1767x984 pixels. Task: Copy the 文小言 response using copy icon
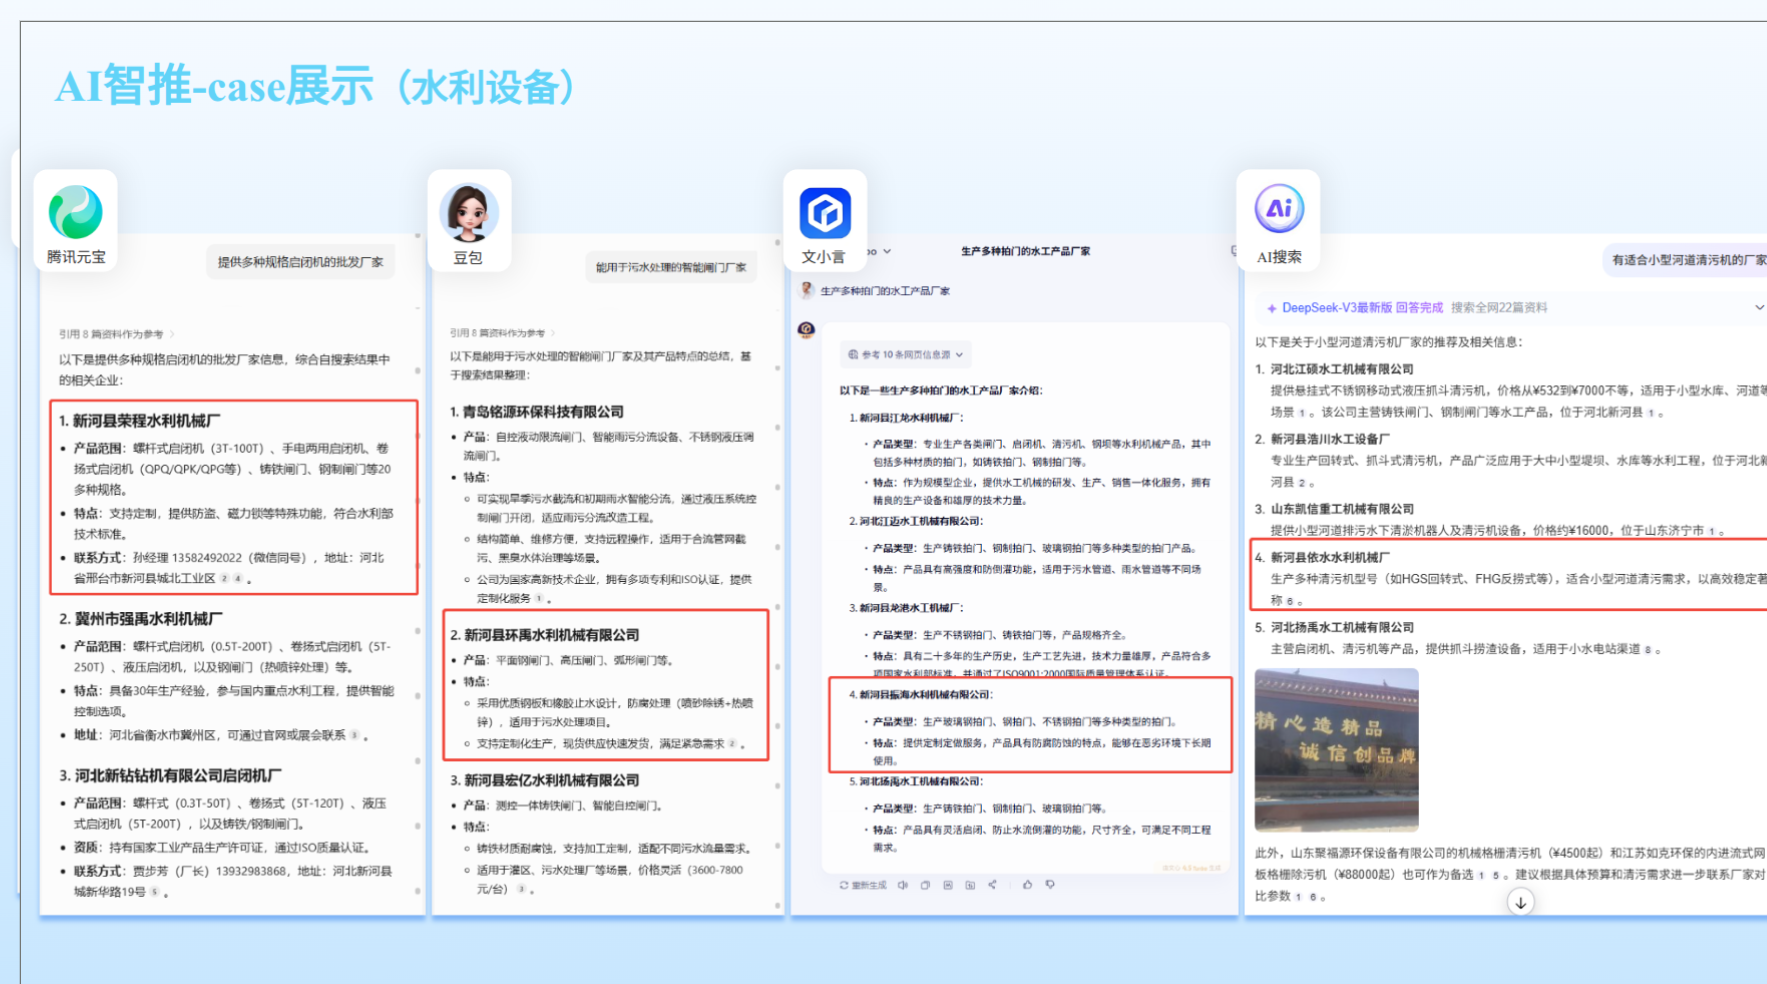point(924,885)
